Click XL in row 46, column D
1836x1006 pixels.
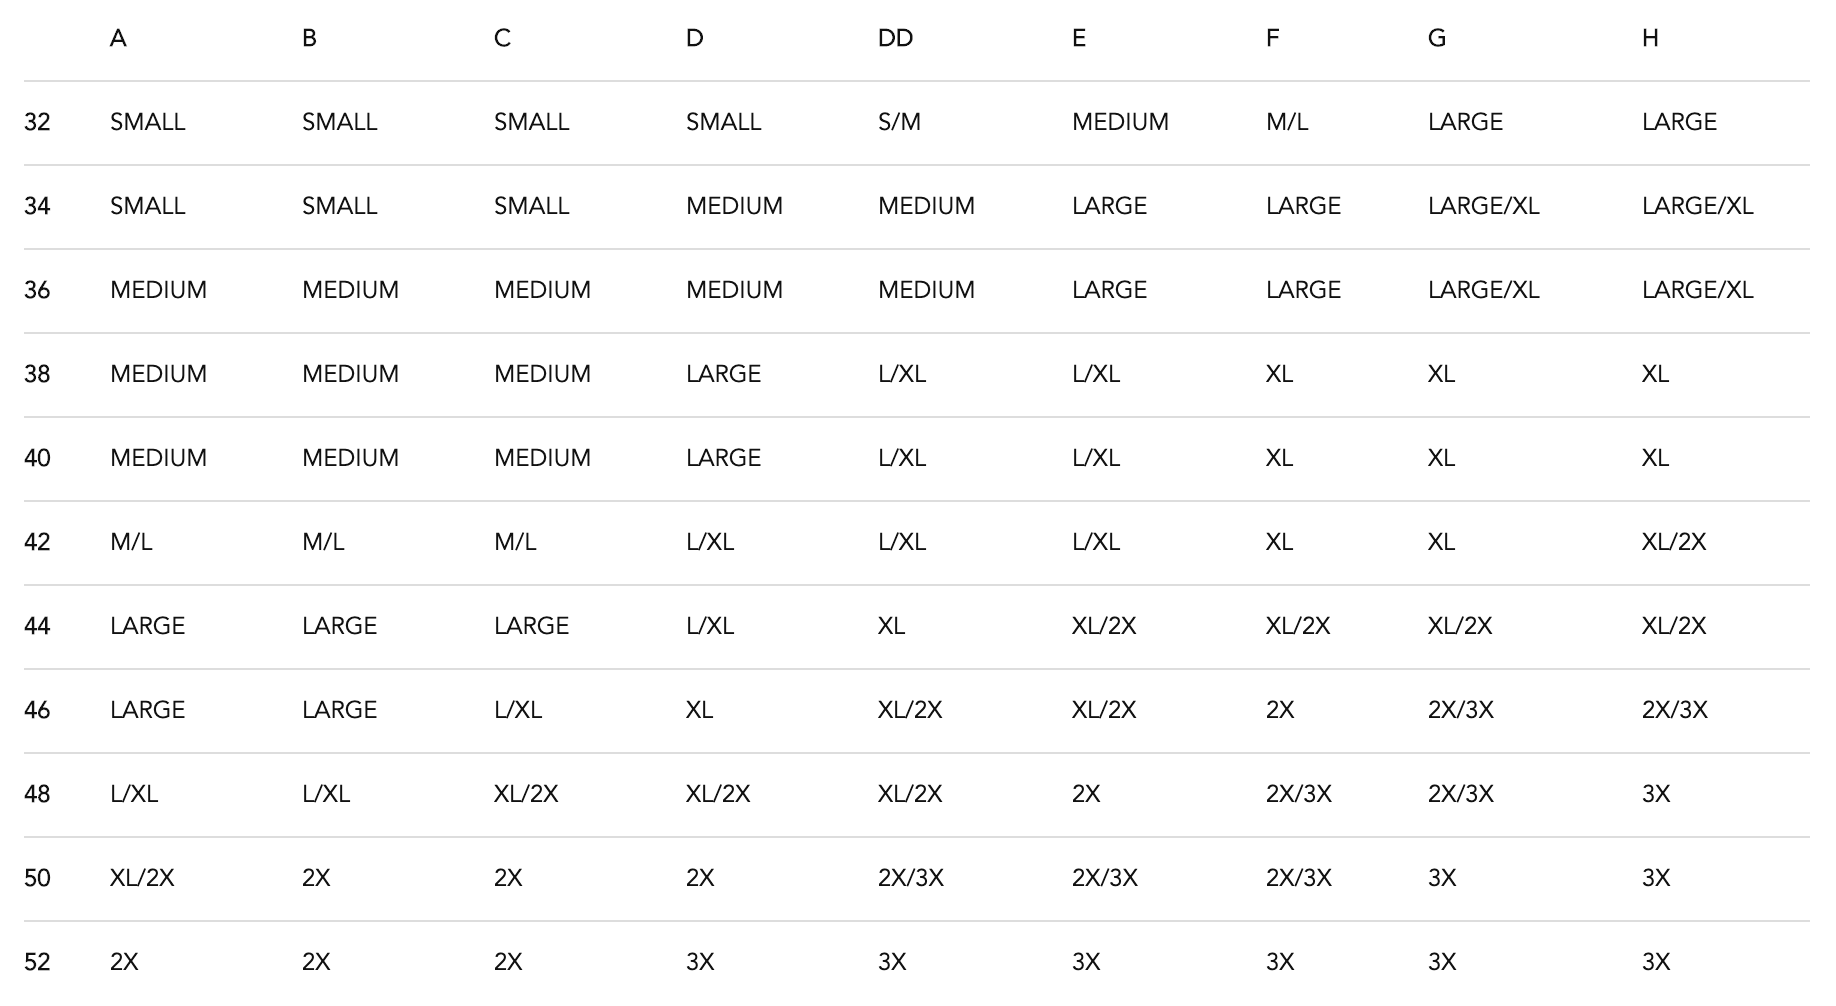coord(699,710)
